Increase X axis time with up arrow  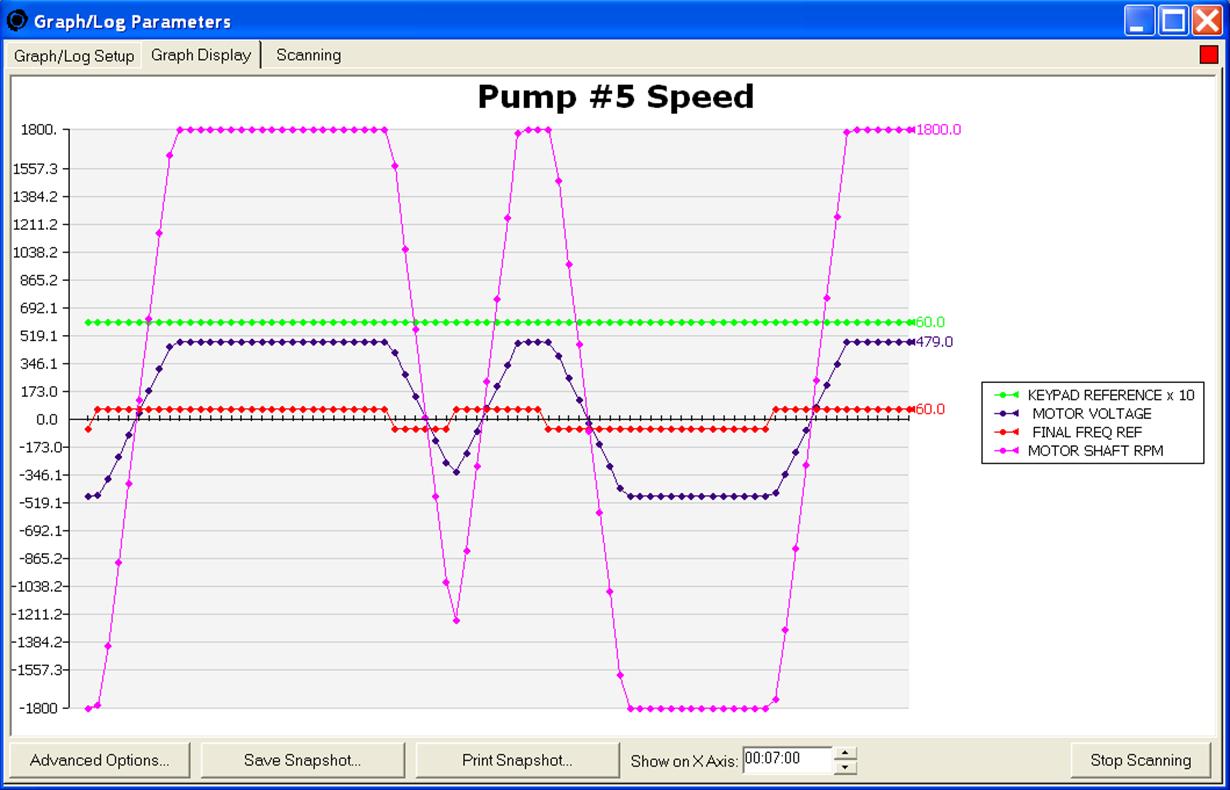(845, 753)
